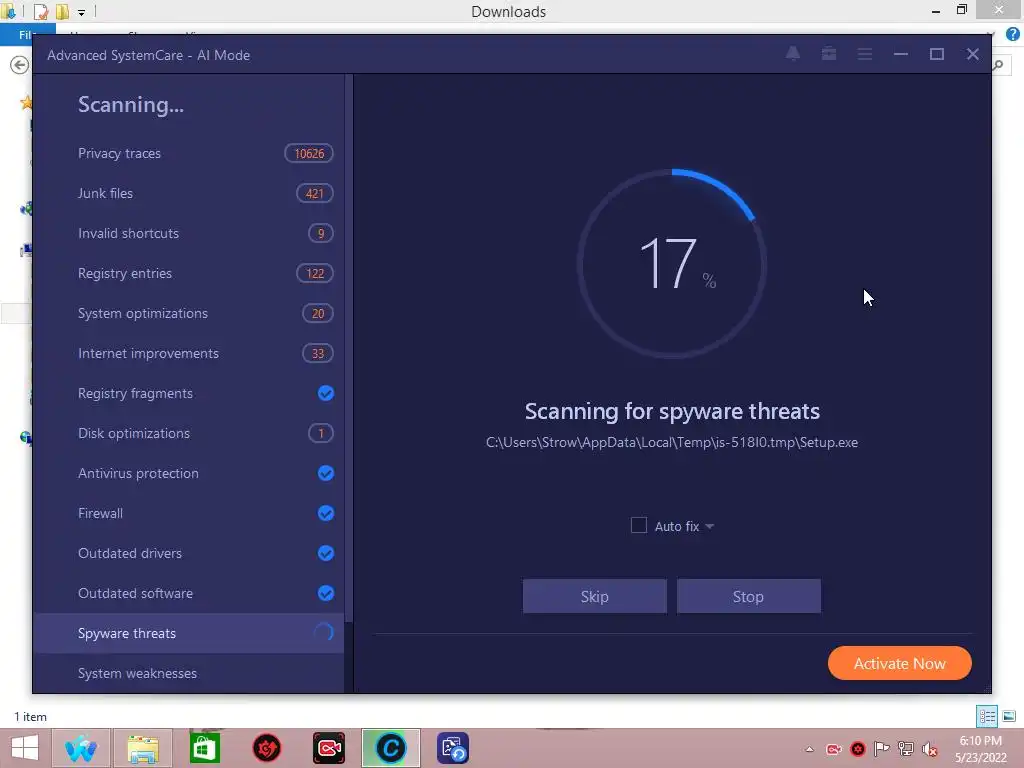Select the Invalid shortcuts label
Viewport: 1024px width, 768px height.
point(128,233)
